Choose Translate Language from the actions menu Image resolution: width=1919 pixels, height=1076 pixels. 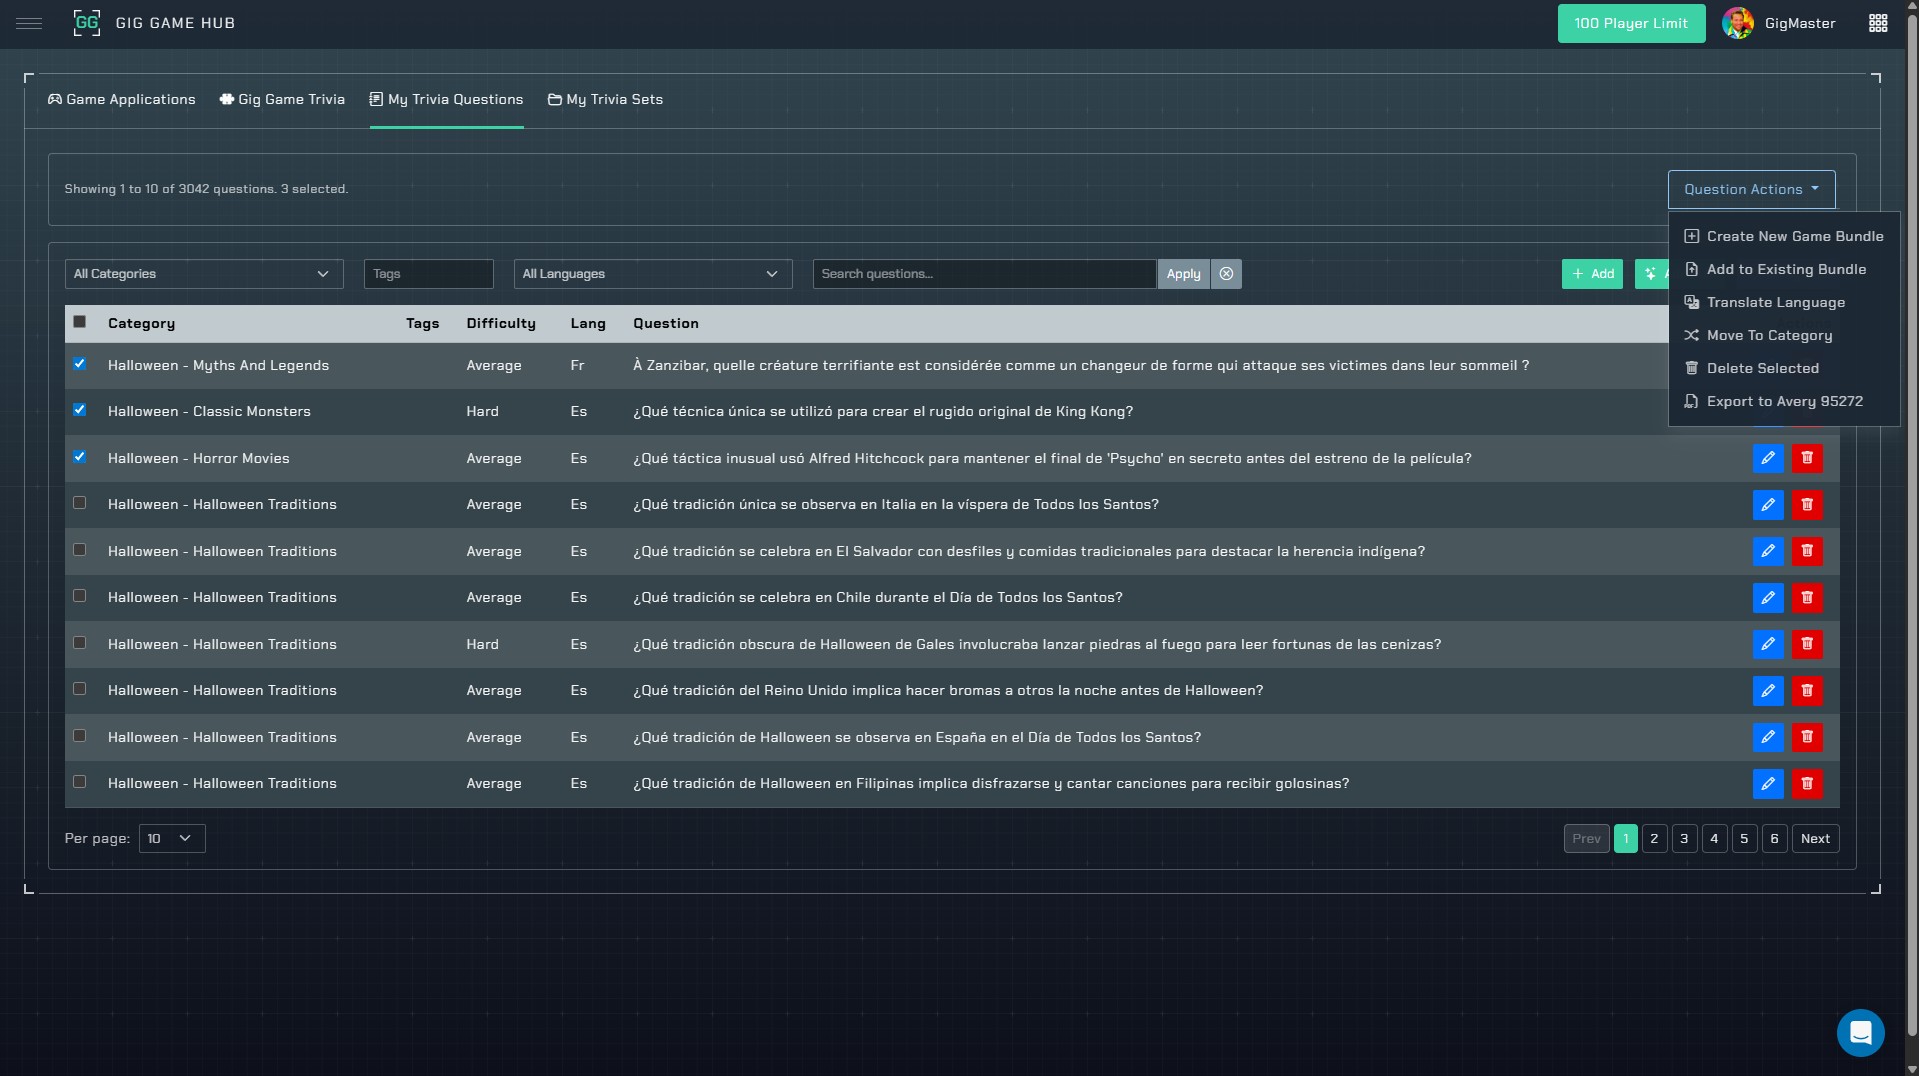coord(1775,303)
